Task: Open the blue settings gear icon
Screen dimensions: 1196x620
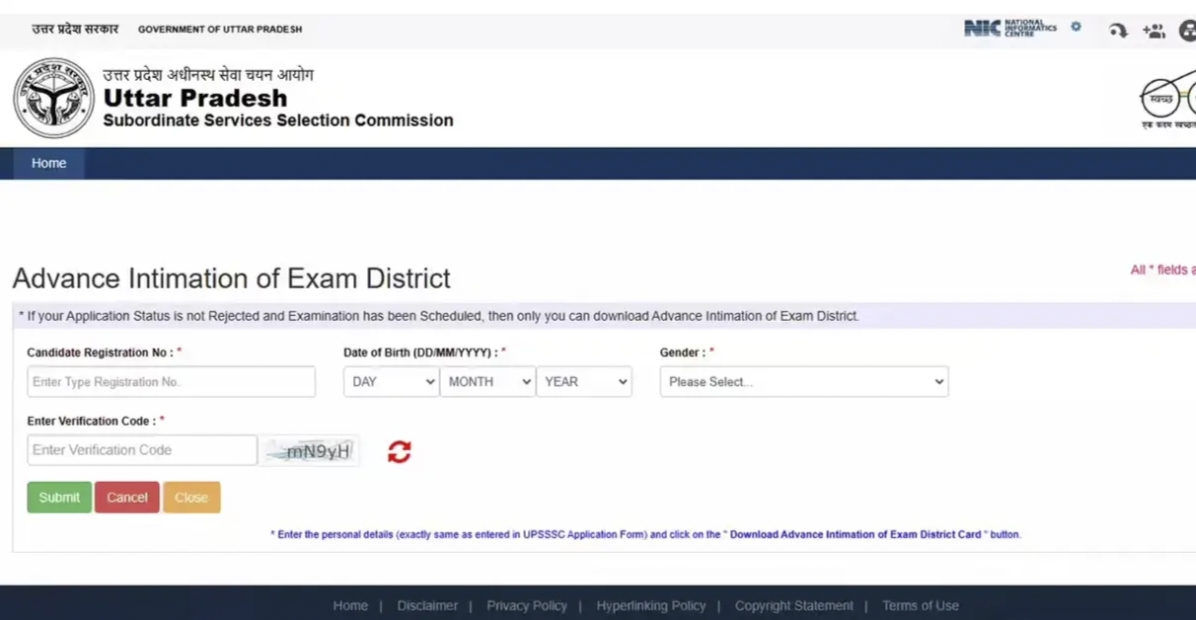Action: (1075, 27)
